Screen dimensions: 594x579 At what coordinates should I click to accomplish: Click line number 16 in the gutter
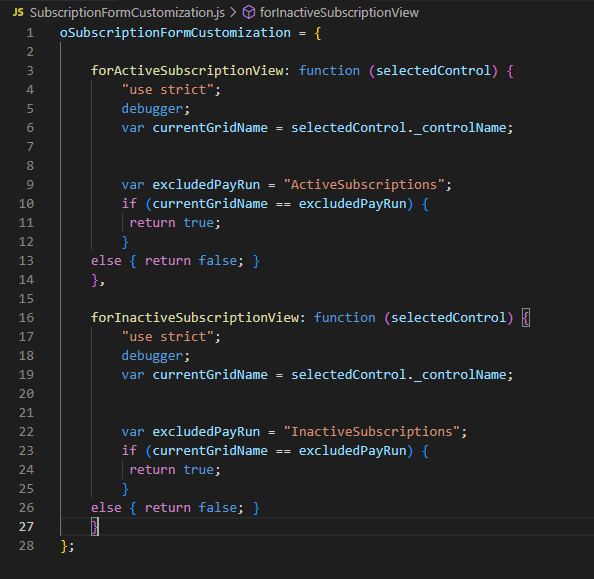coord(26,318)
